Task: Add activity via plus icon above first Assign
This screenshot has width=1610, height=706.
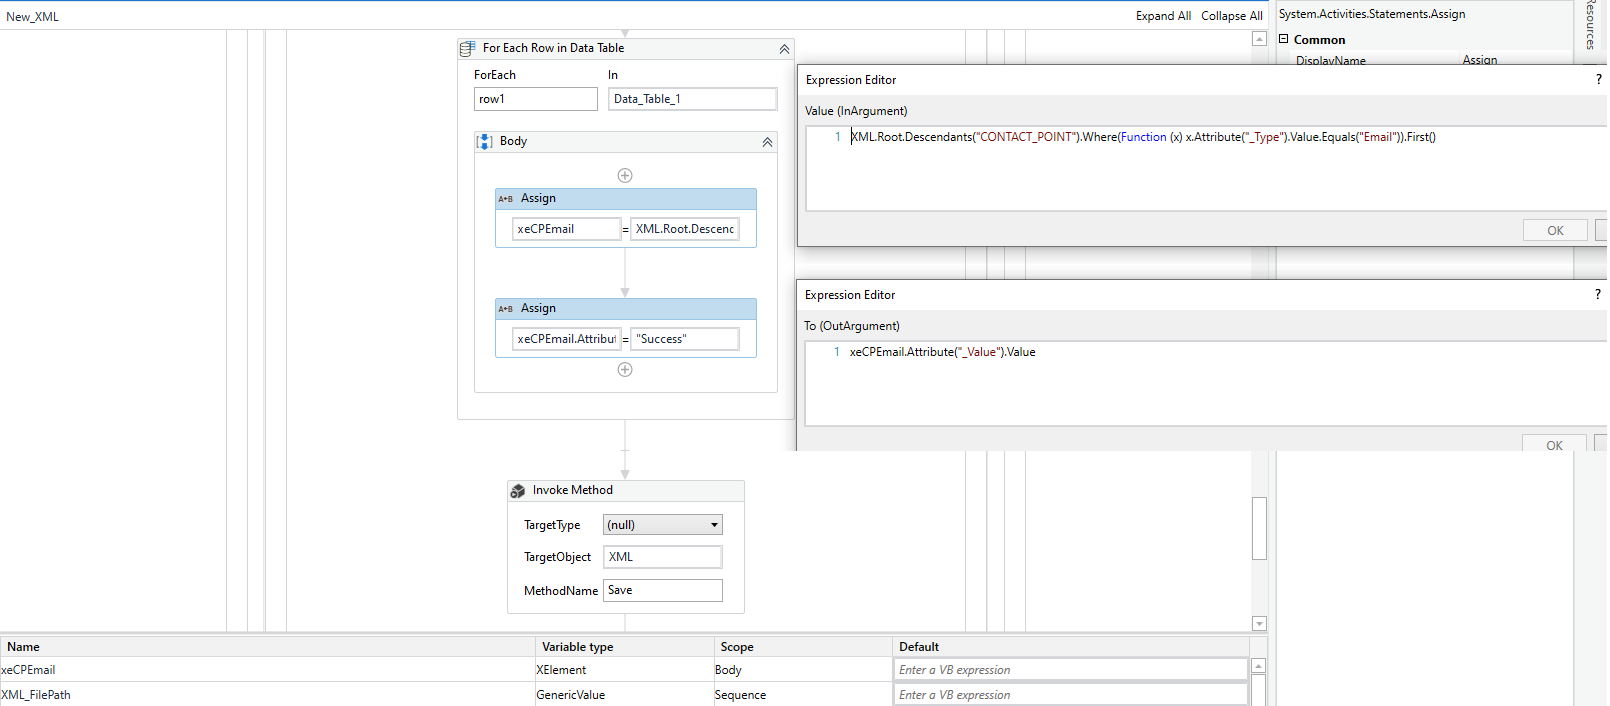Action: pos(625,176)
